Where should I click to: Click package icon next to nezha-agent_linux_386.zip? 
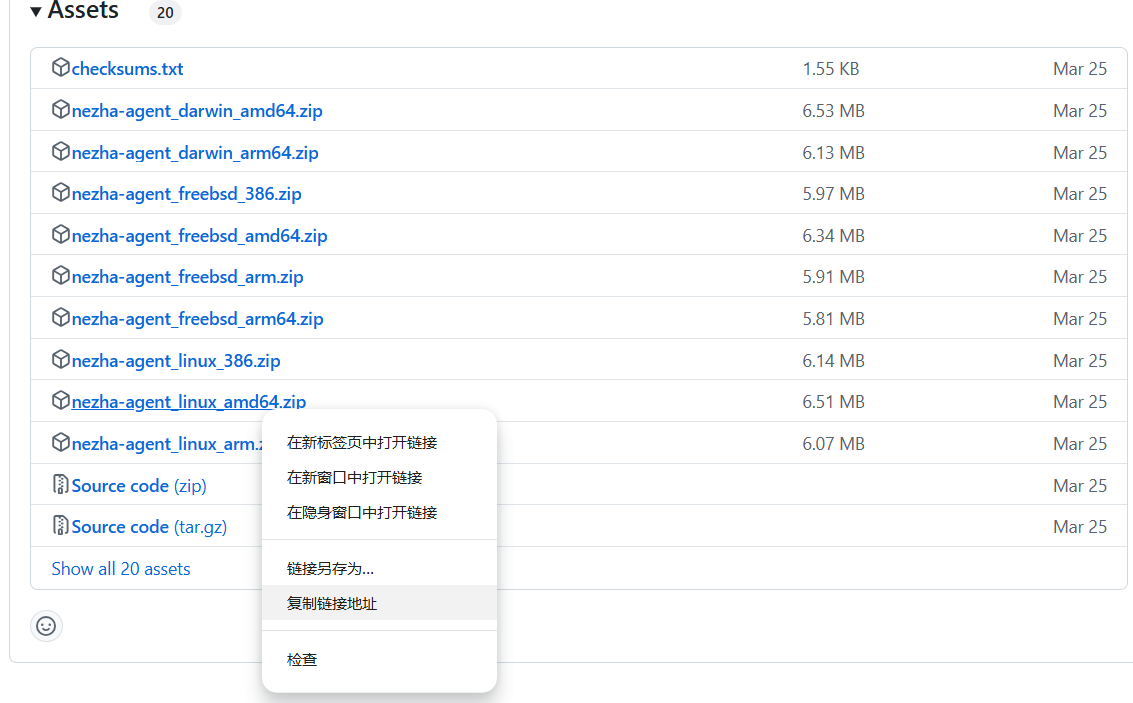tap(61, 359)
